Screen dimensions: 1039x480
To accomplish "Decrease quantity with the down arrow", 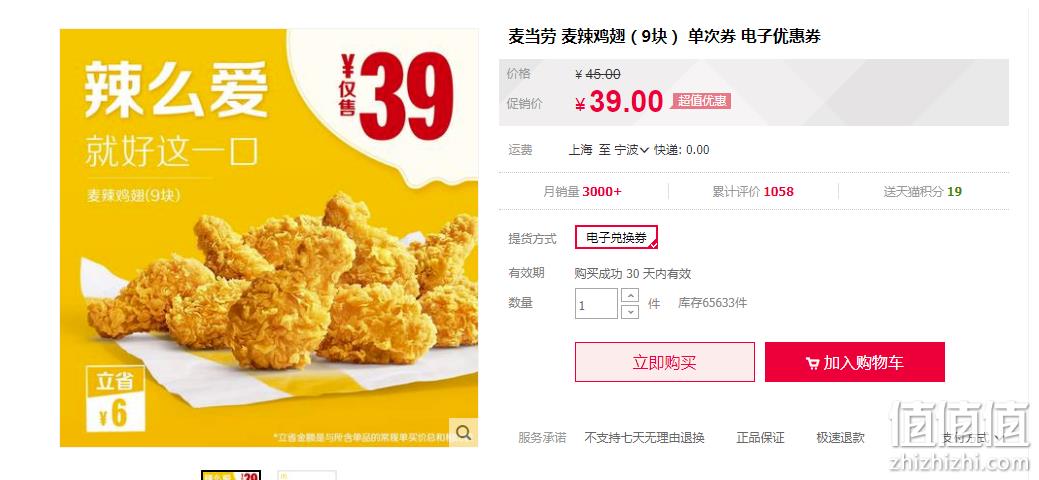I will [x=630, y=312].
